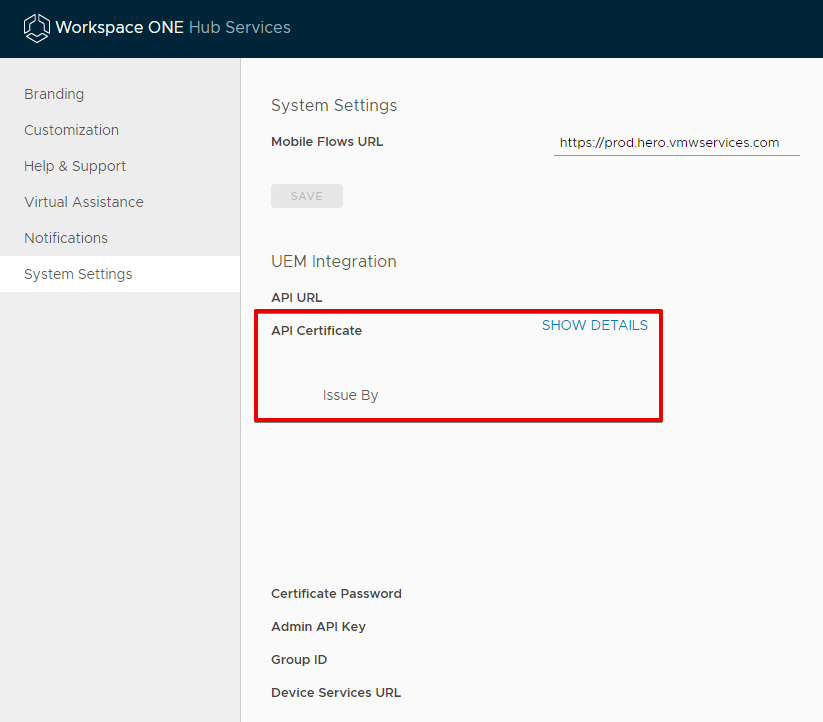Navigate to Notifications settings
The width and height of the screenshot is (823, 722).
[66, 238]
